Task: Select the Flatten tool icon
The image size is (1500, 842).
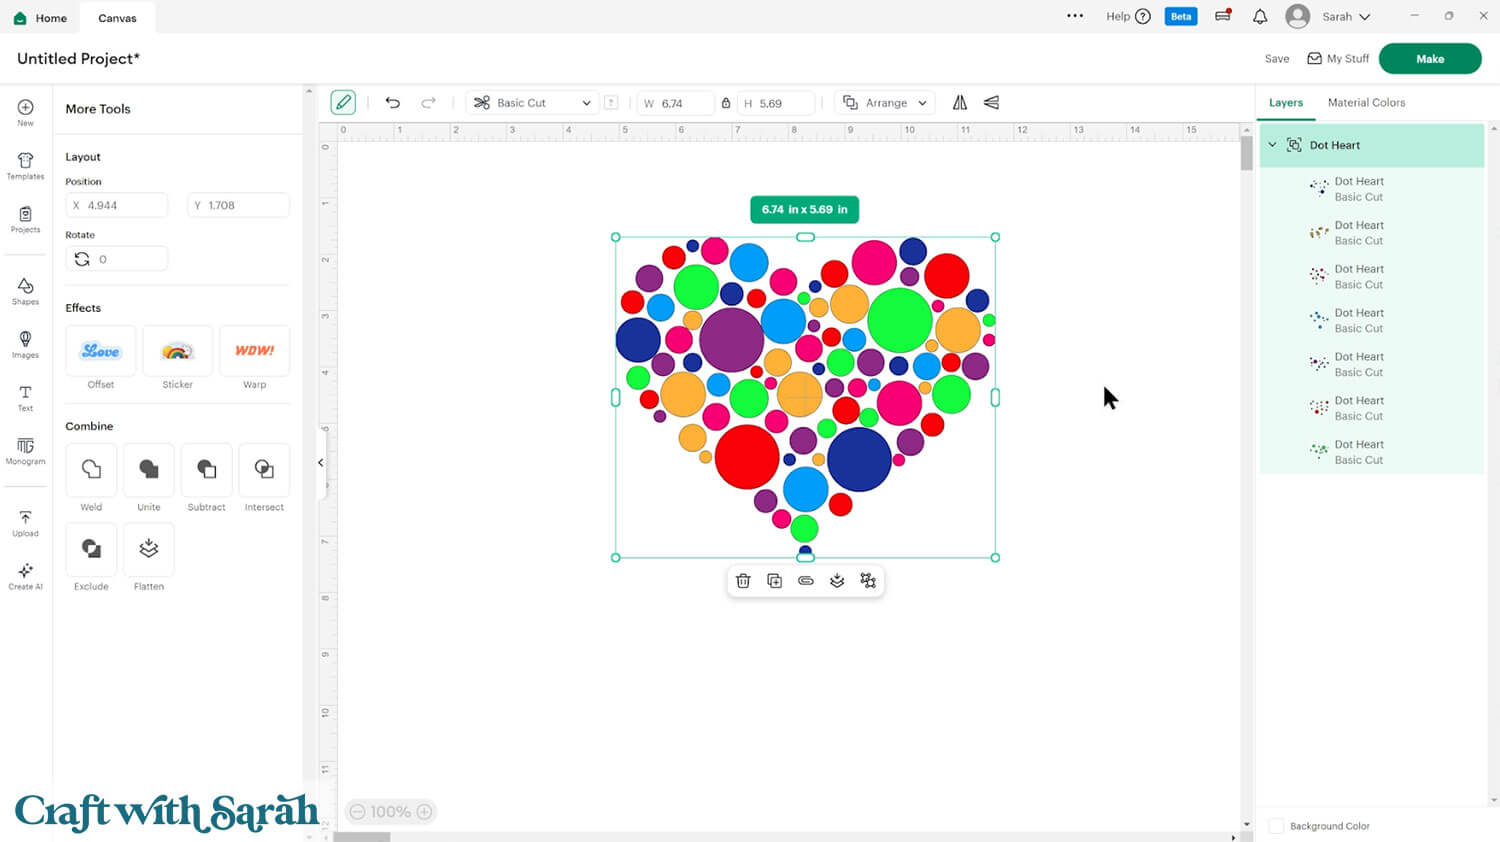Action: tap(149, 549)
